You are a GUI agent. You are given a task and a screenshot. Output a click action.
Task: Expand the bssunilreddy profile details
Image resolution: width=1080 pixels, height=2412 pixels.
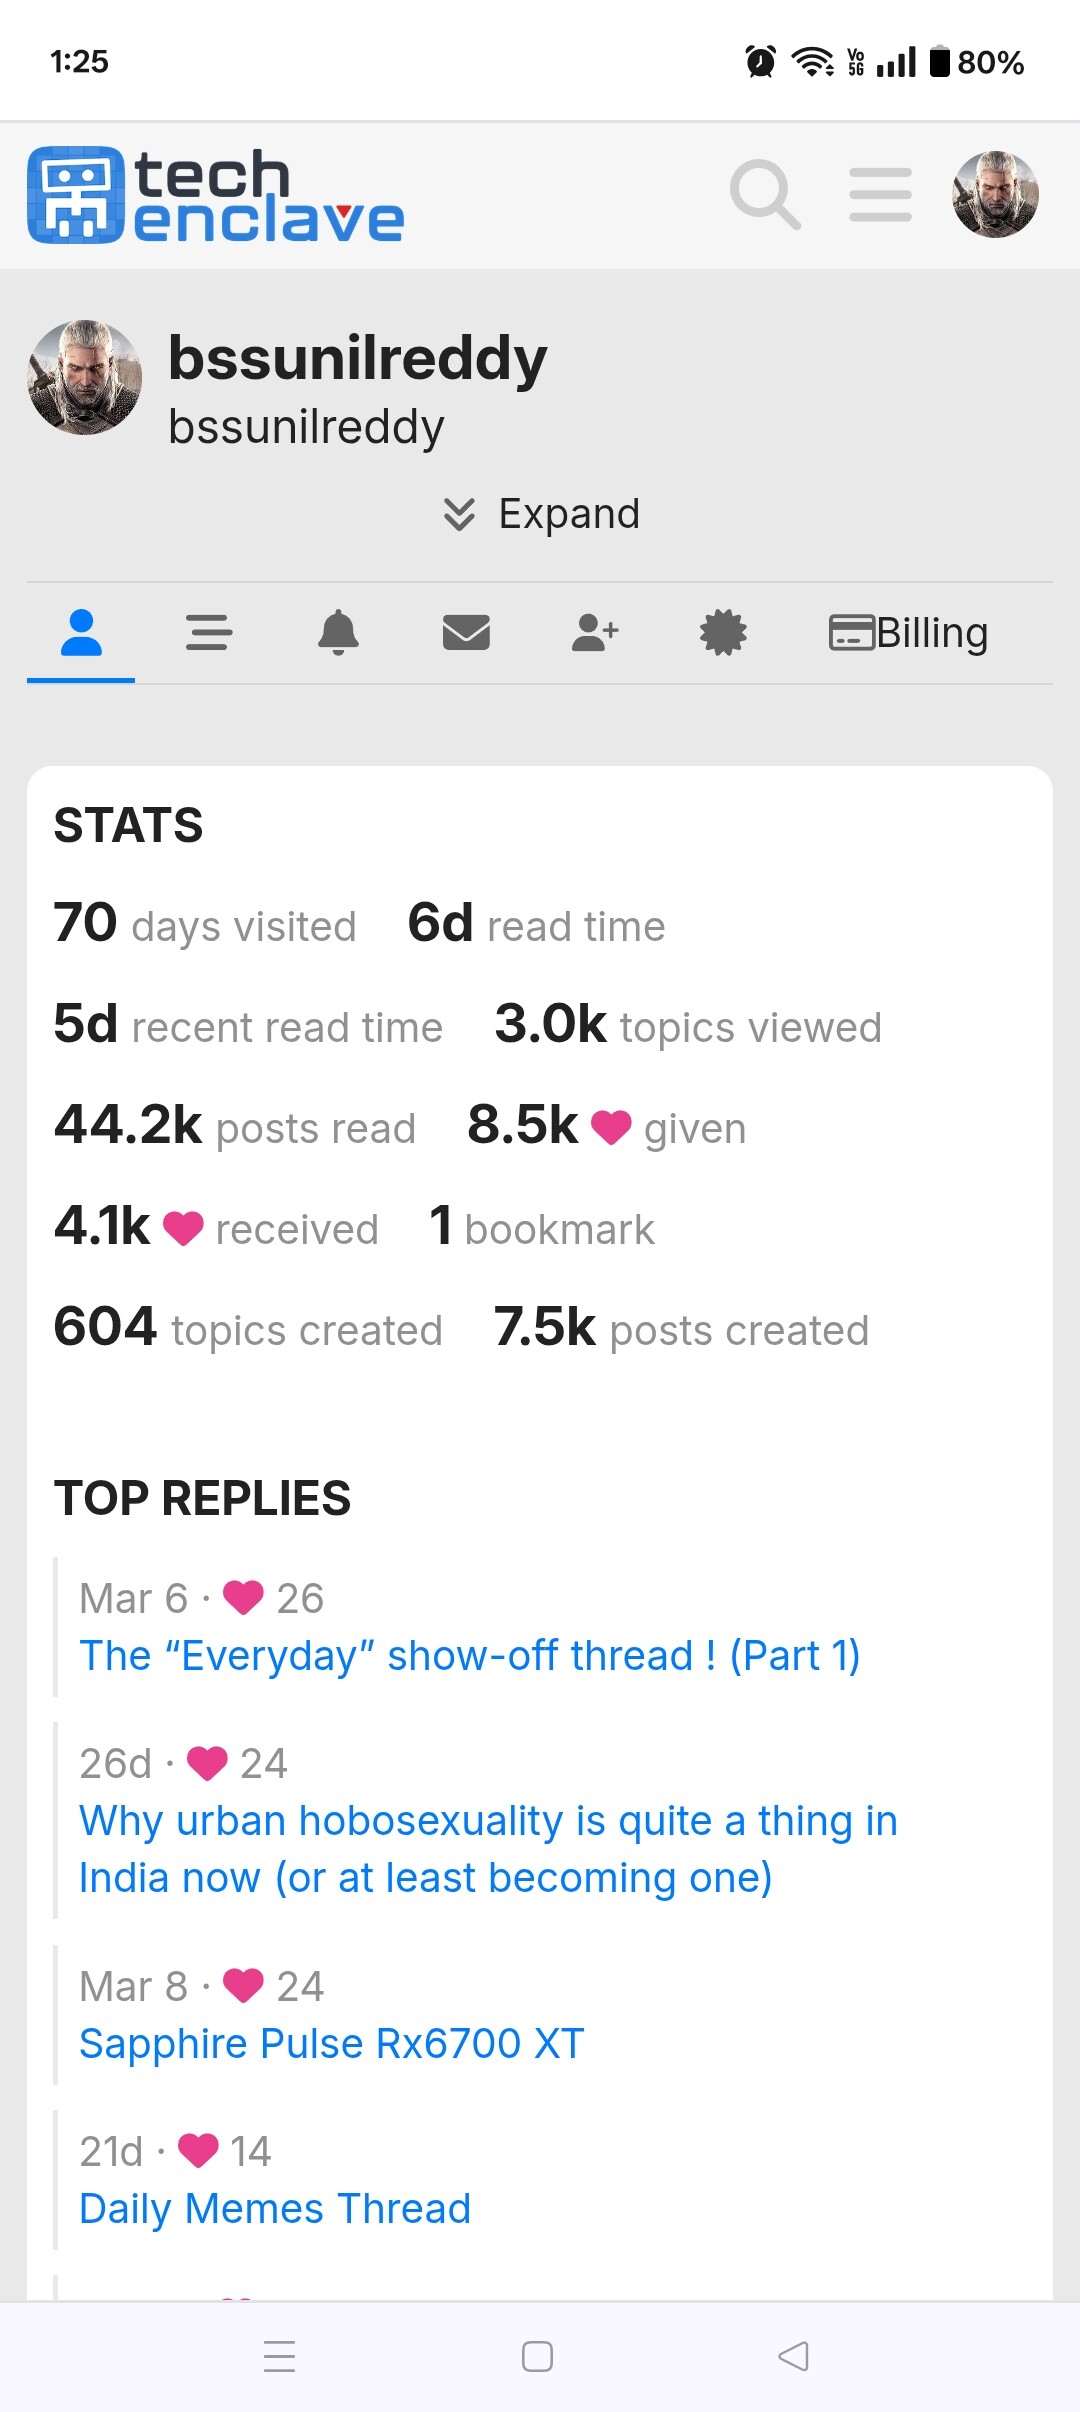[541, 514]
